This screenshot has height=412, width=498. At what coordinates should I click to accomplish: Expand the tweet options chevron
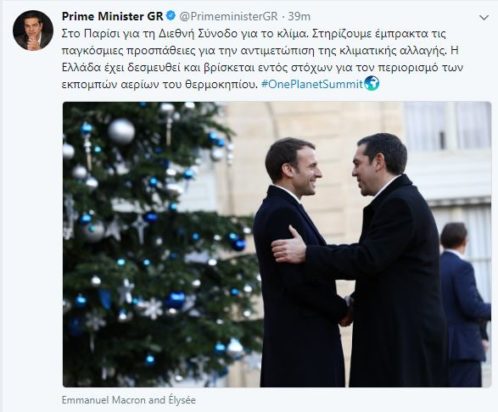pos(484,18)
